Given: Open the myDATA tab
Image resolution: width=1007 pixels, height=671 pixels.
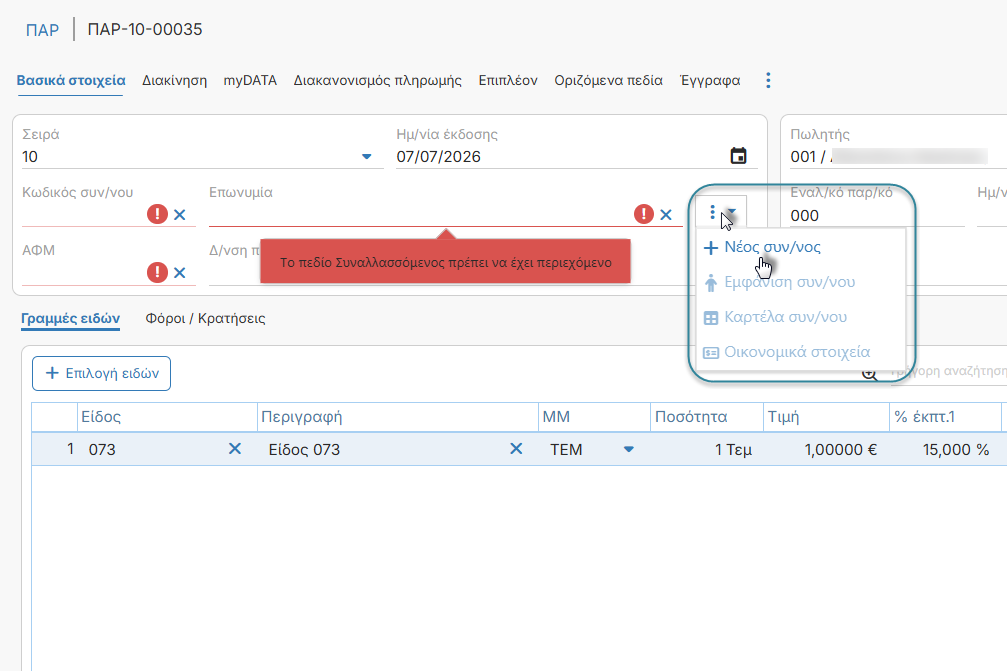Looking at the screenshot, I should (x=250, y=81).
